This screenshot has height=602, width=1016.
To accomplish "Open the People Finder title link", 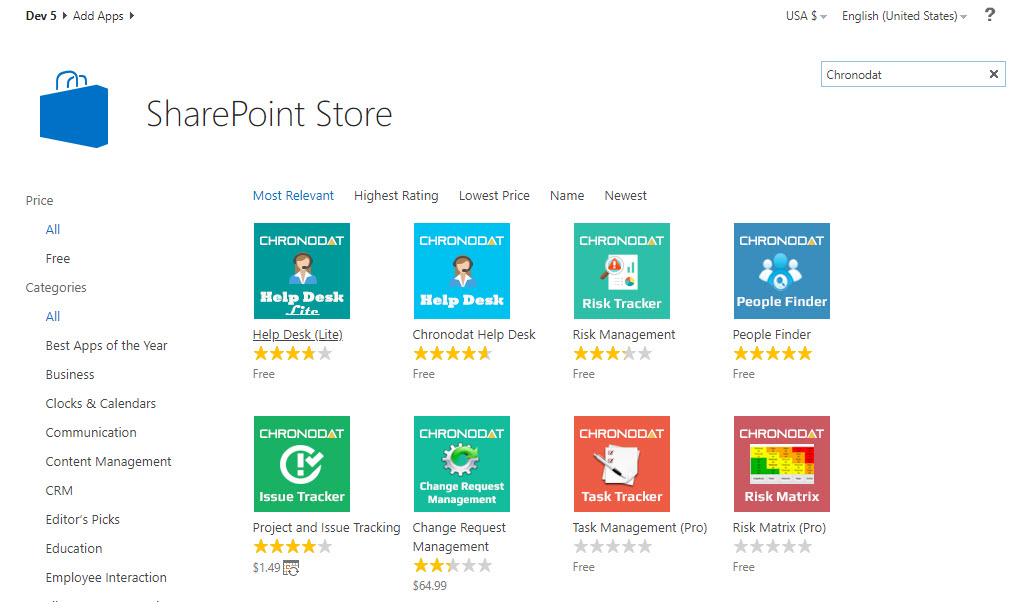I will (771, 334).
